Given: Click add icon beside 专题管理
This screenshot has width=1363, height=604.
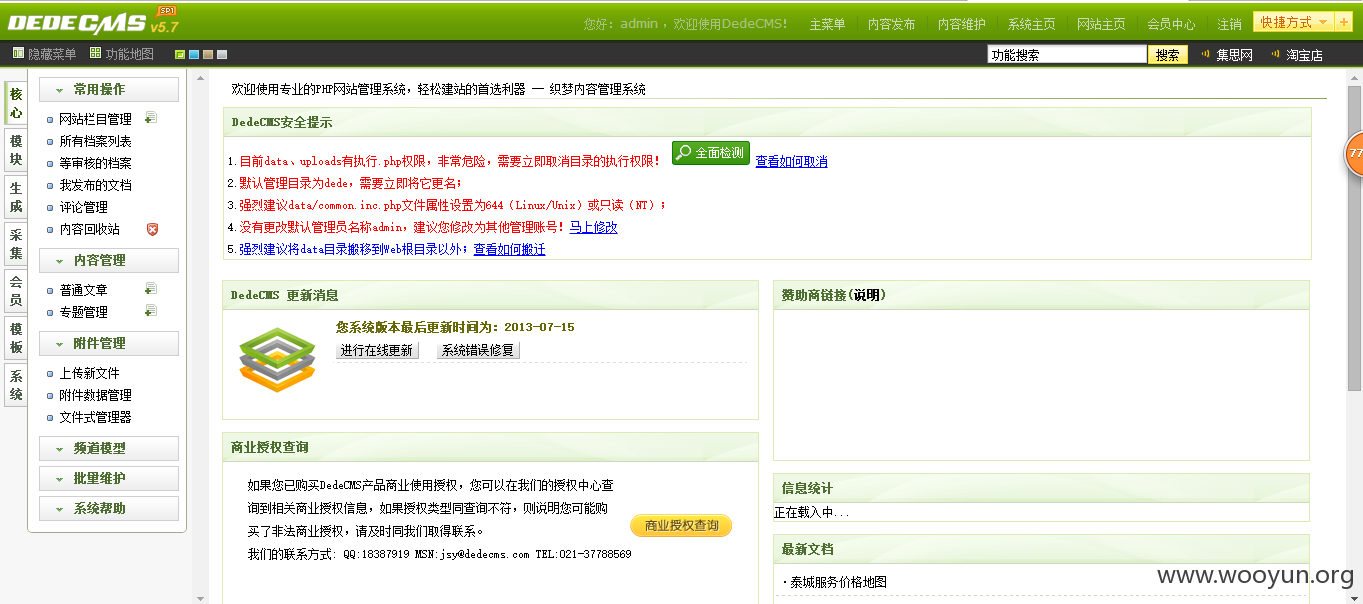Looking at the screenshot, I should coord(151,311).
